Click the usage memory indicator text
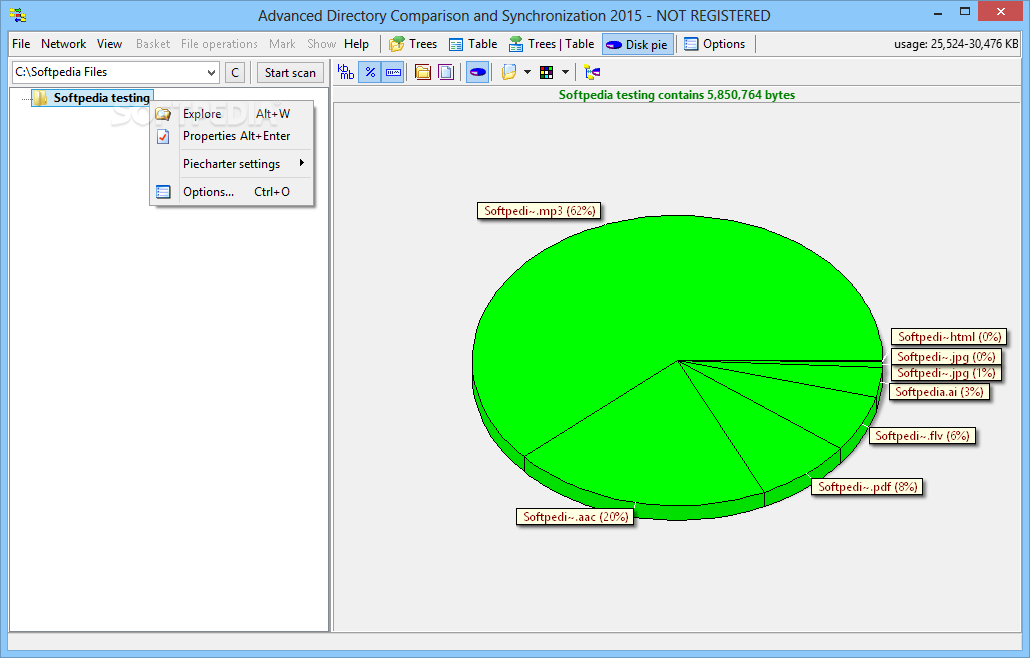The width and height of the screenshot is (1030, 658). (x=956, y=44)
